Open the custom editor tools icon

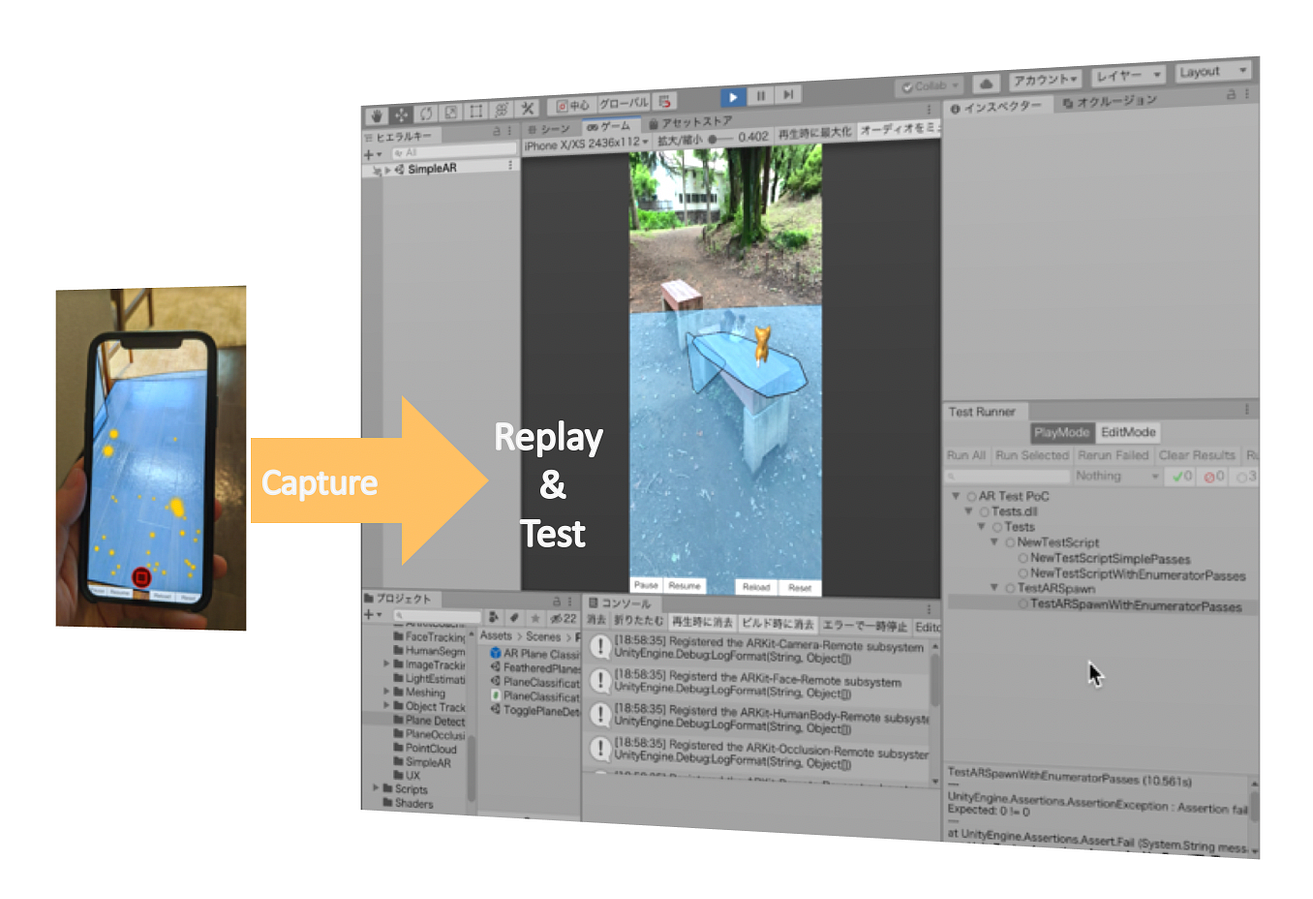click(x=527, y=108)
